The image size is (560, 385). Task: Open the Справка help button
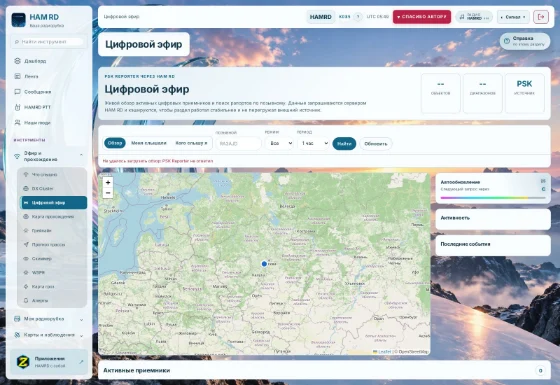(x=525, y=41)
